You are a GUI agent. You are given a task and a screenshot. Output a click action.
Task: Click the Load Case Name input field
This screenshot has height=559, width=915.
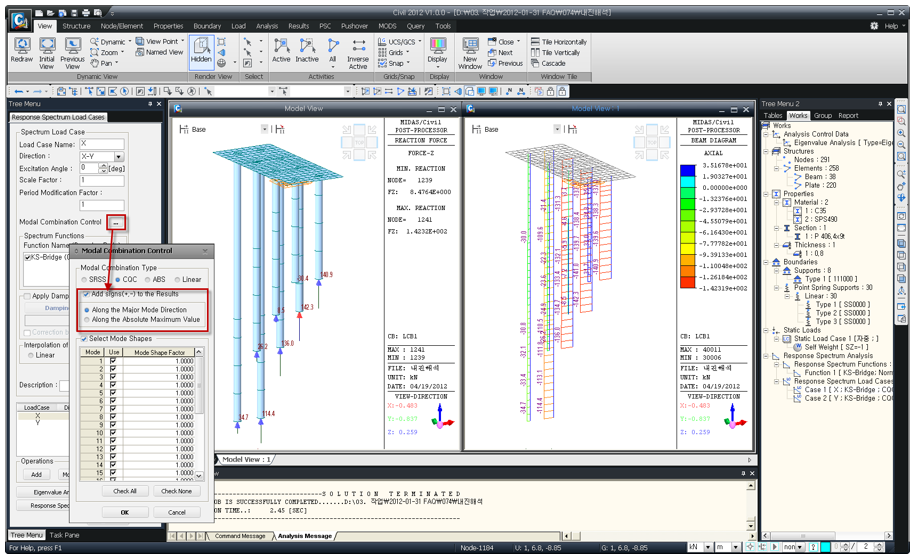pyautogui.click(x=102, y=144)
